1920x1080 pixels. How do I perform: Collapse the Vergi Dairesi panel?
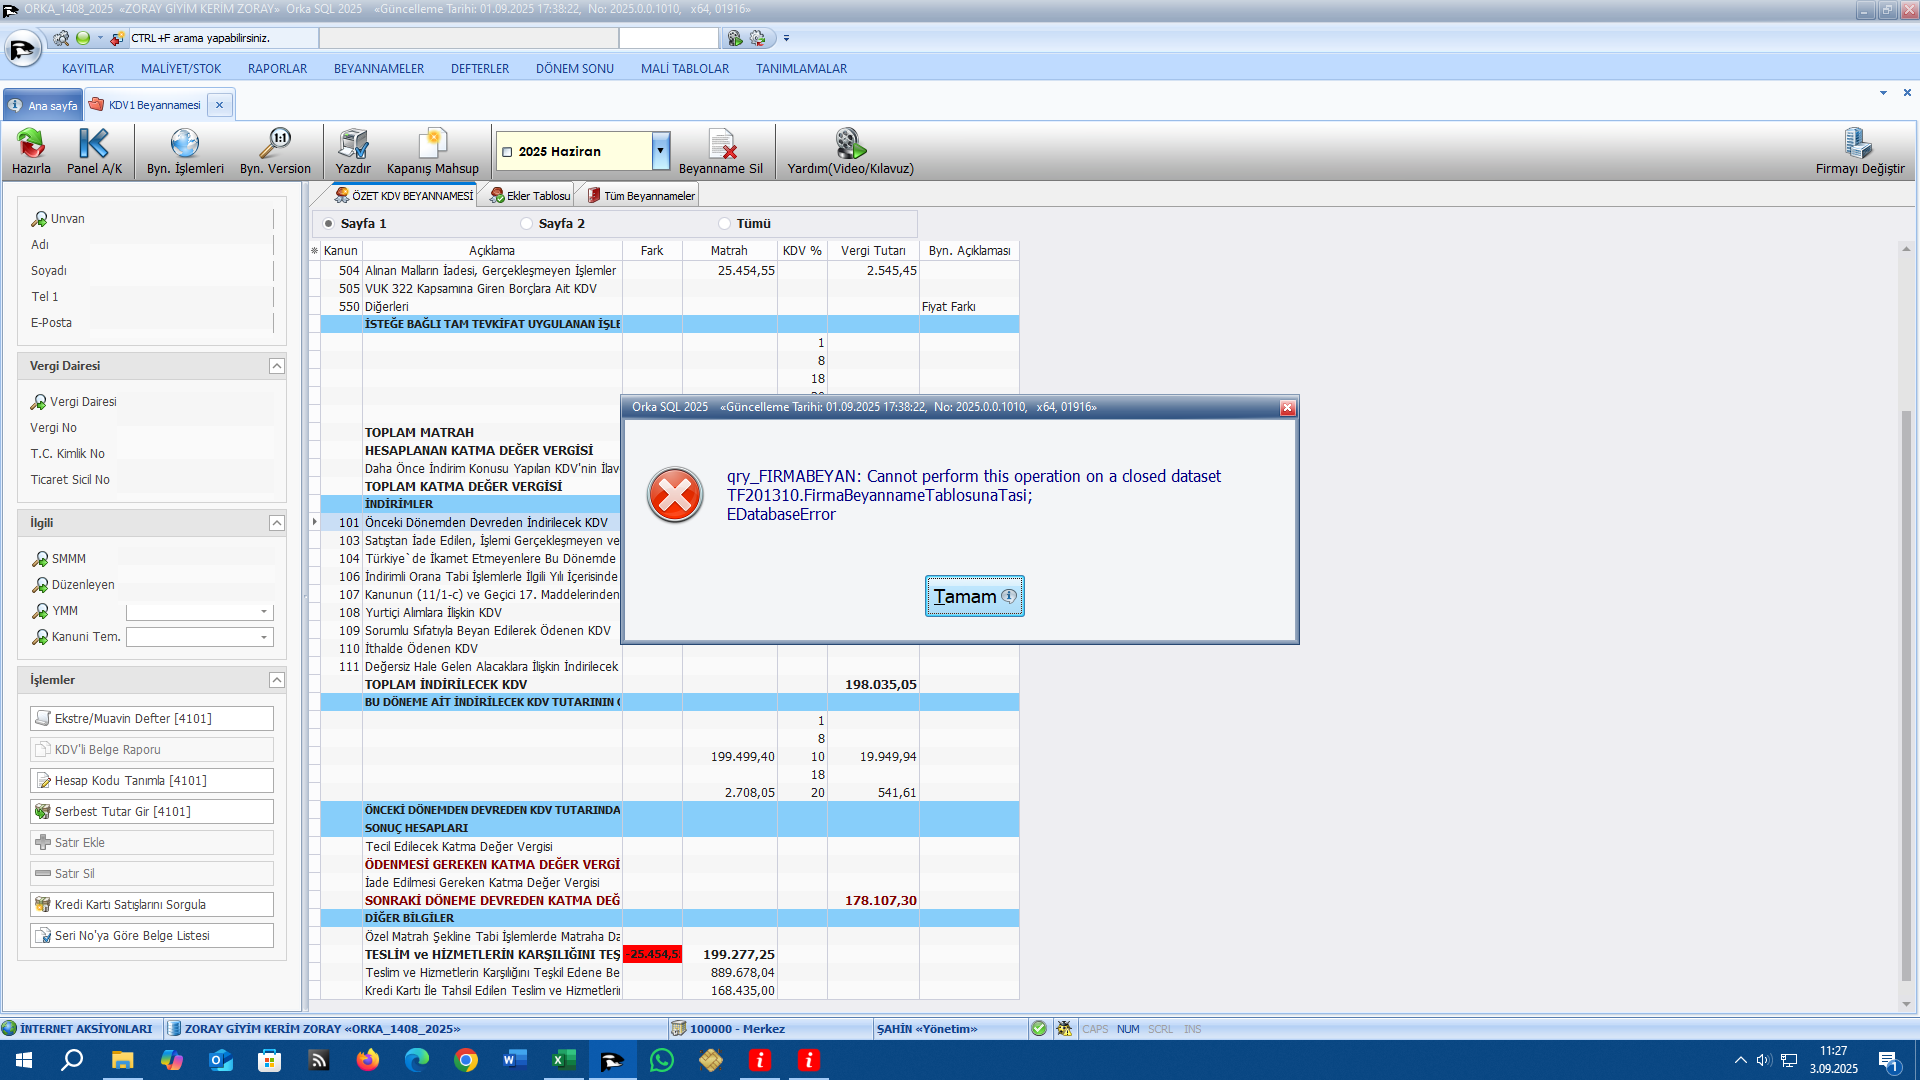pos(277,366)
